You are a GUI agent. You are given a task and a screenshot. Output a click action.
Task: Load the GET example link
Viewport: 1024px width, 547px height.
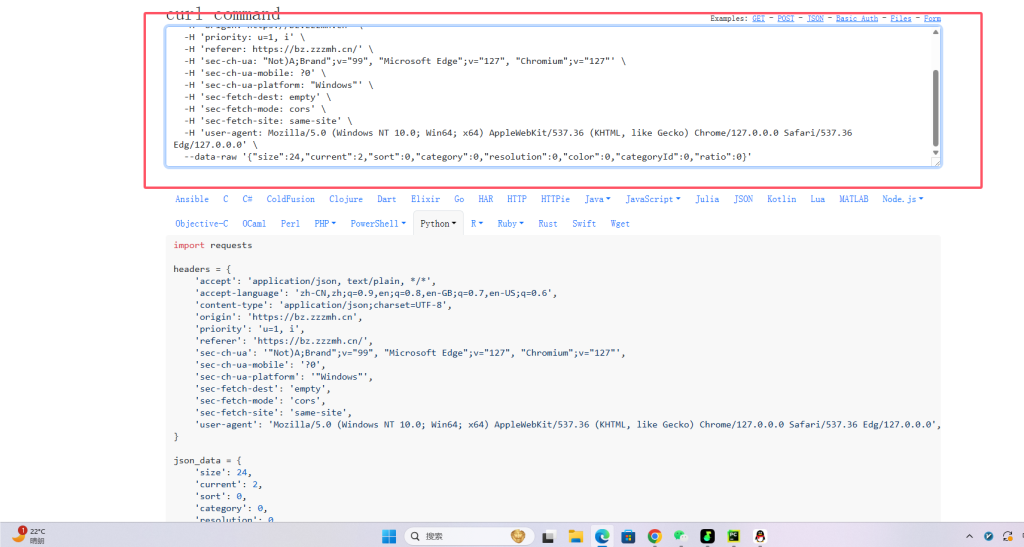(x=758, y=18)
